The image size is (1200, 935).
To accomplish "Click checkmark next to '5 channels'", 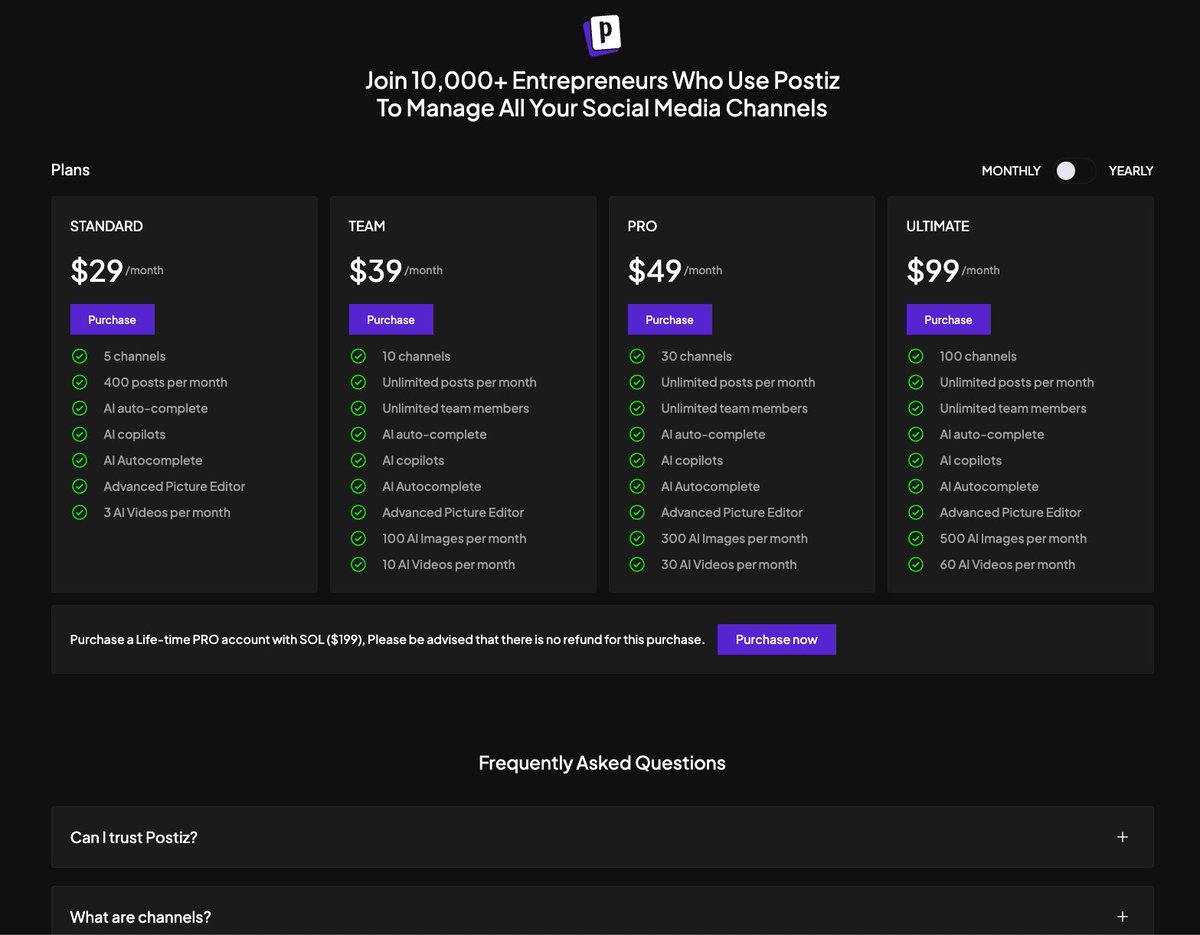I will 80,356.
